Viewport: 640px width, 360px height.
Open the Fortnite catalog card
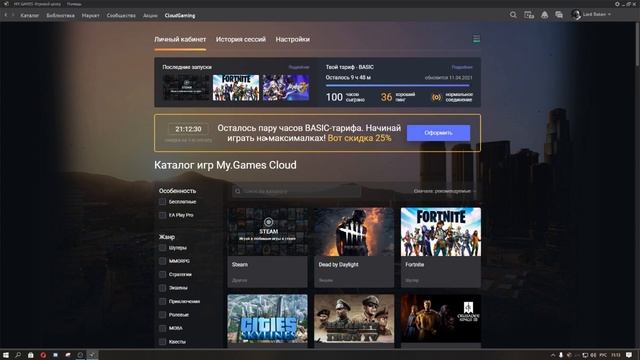click(x=441, y=247)
